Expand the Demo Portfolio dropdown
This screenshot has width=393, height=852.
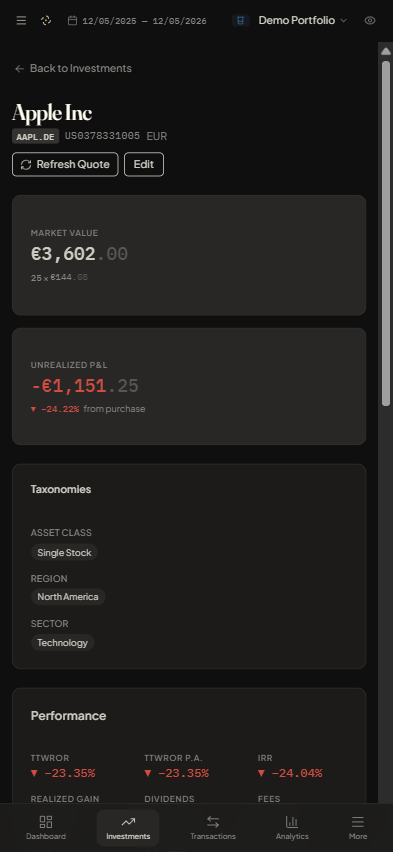tap(303, 21)
